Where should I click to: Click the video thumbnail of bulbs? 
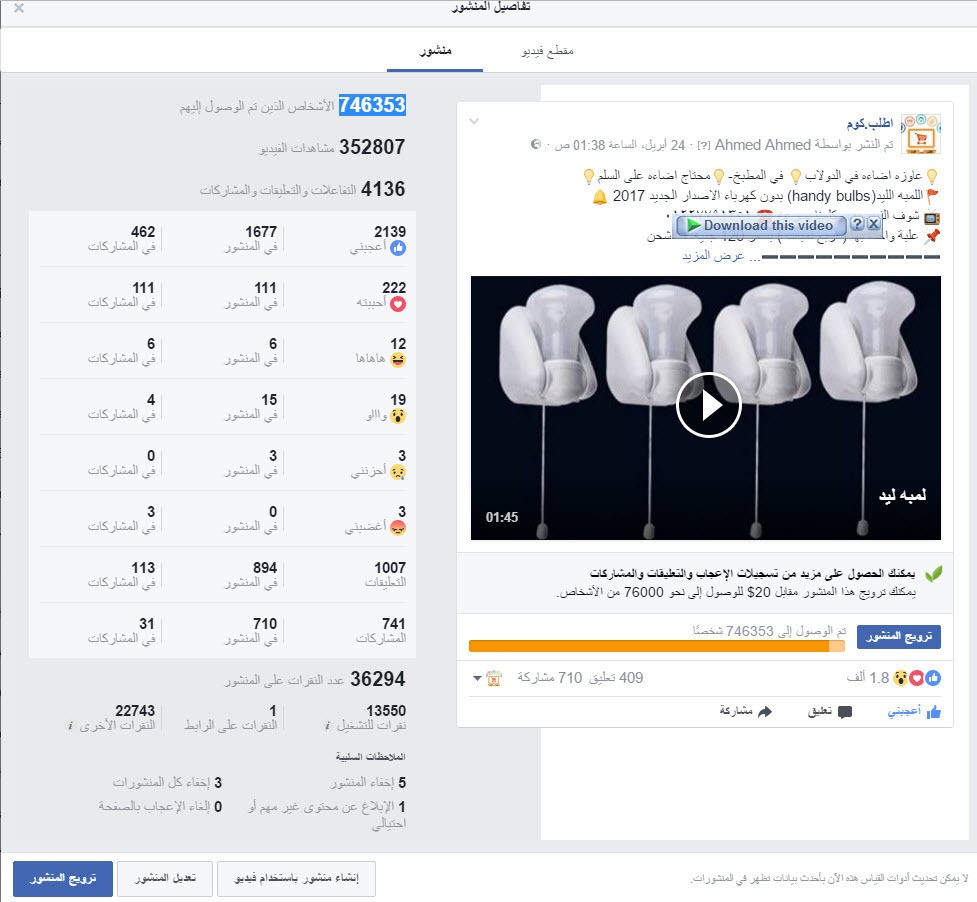pos(705,408)
